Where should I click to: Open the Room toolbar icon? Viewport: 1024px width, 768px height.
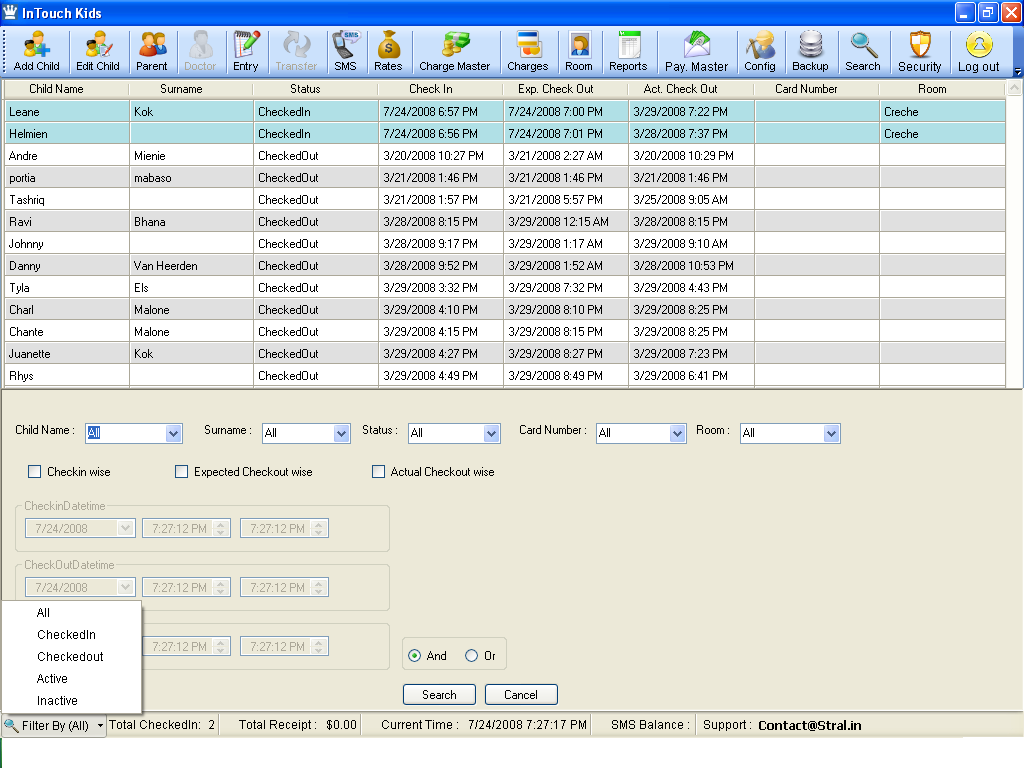[579, 51]
